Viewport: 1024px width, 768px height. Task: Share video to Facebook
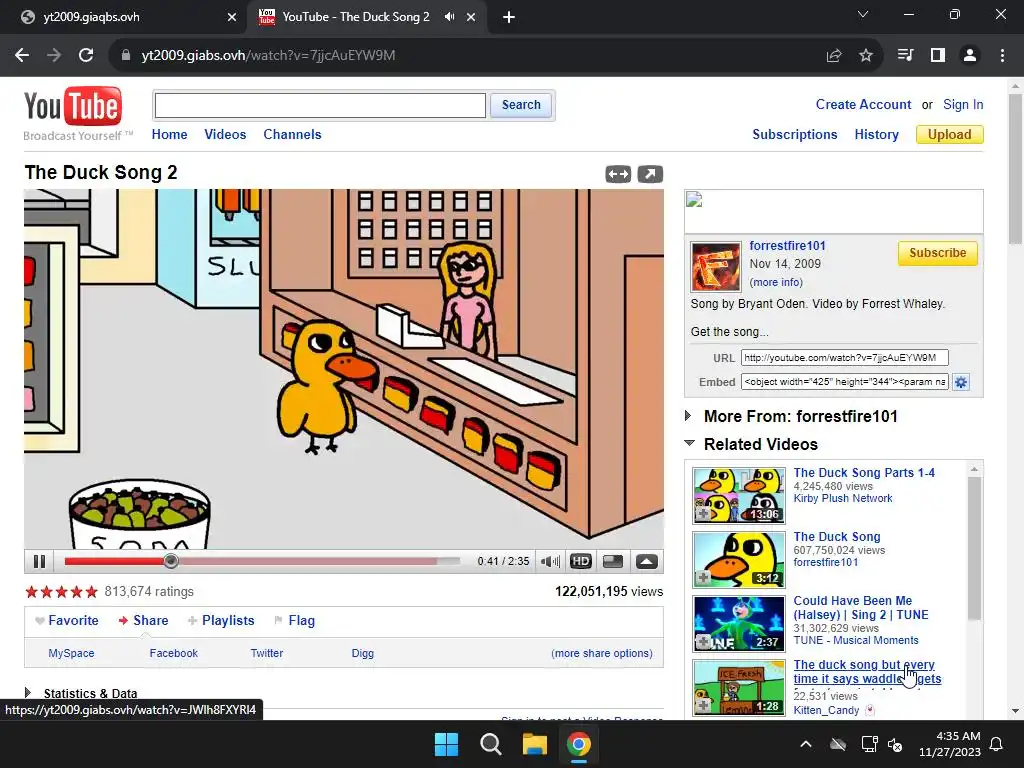(174, 653)
